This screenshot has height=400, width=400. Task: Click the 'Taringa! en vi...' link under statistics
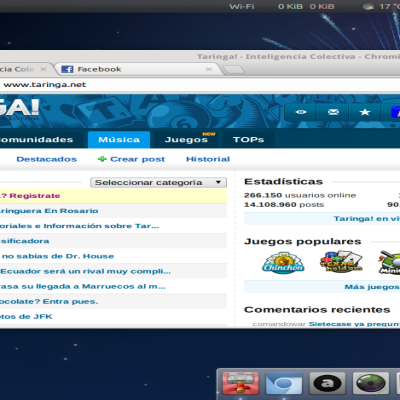(367, 219)
